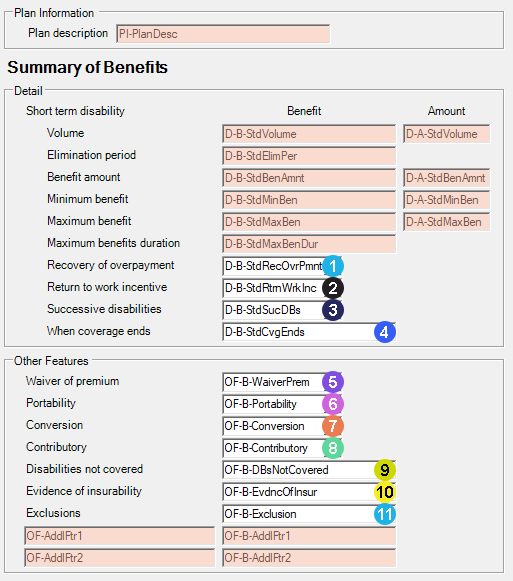Viewport: 513px width, 581px height.
Task: Click the orange marker 7 badge
Action: coord(333,426)
